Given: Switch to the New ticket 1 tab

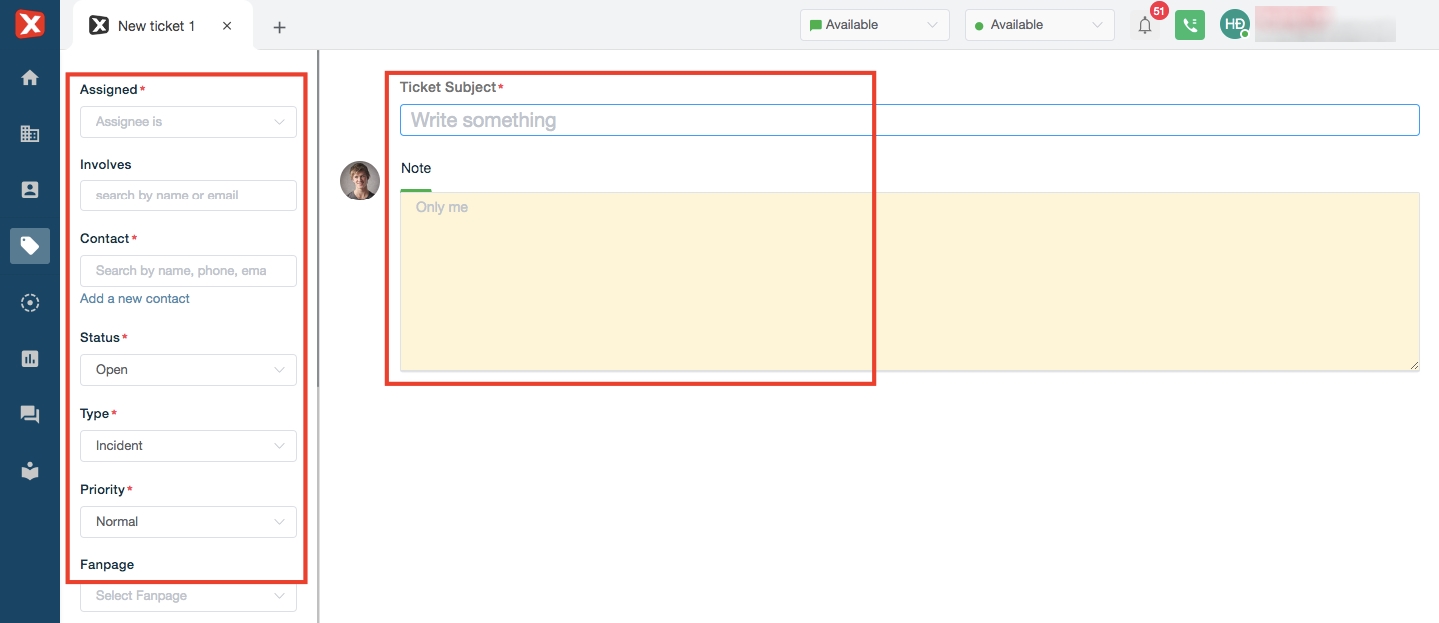Looking at the screenshot, I should click(x=156, y=26).
